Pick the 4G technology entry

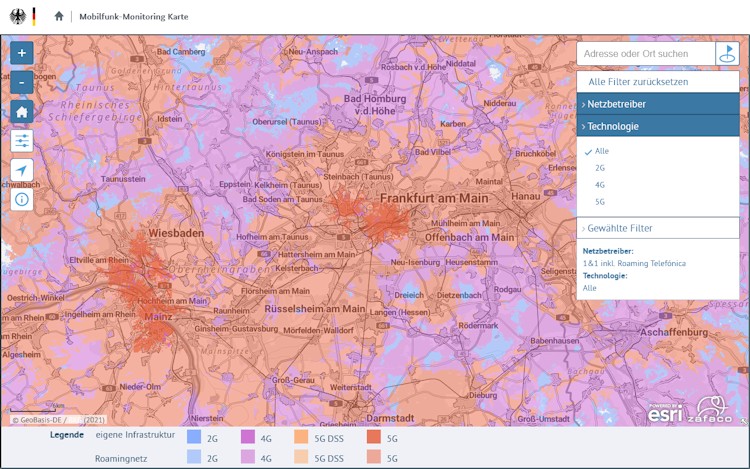pos(600,185)
